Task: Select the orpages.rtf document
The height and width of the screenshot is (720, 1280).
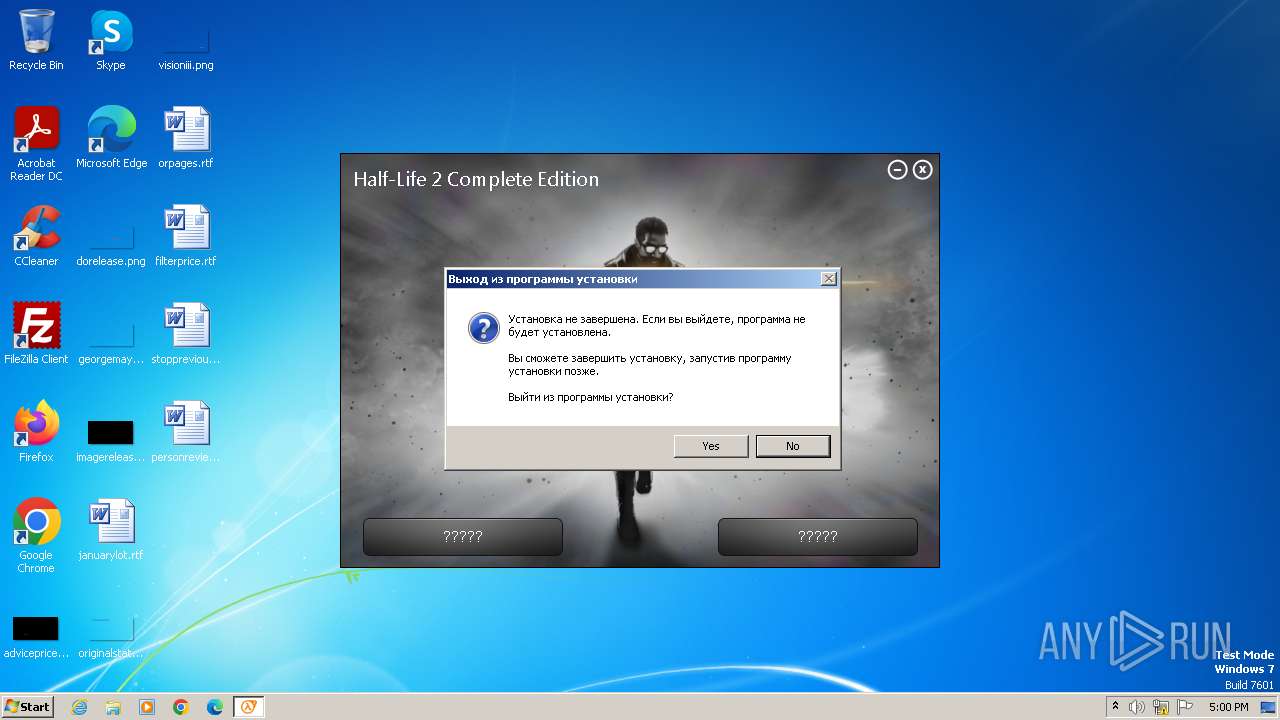Action: [186, 138]
